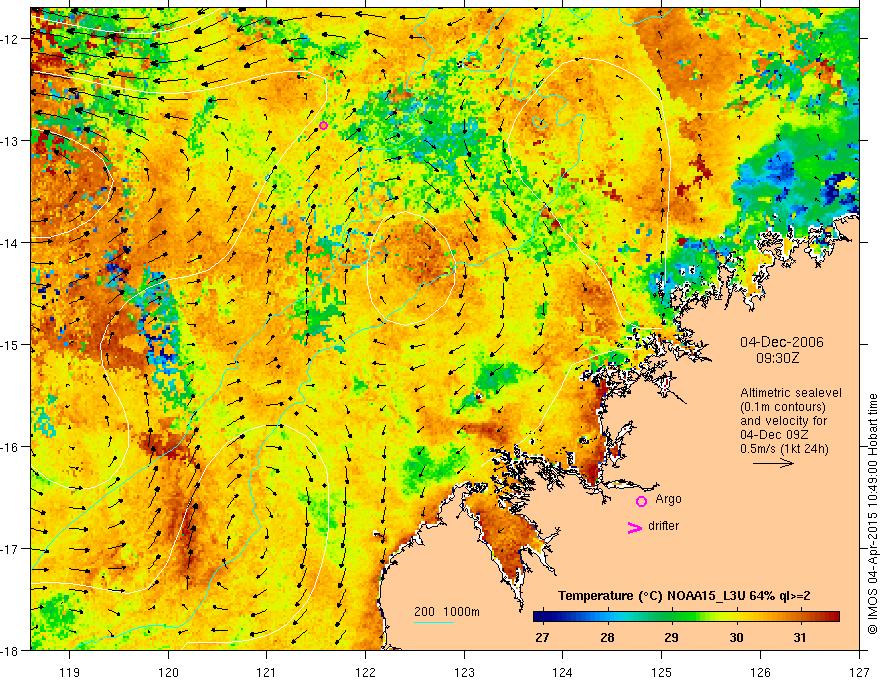Click the 'Altimetric sealevel' legend text
Image resolution: width=880 pixels, height=680 pixels.
[791, 393]
